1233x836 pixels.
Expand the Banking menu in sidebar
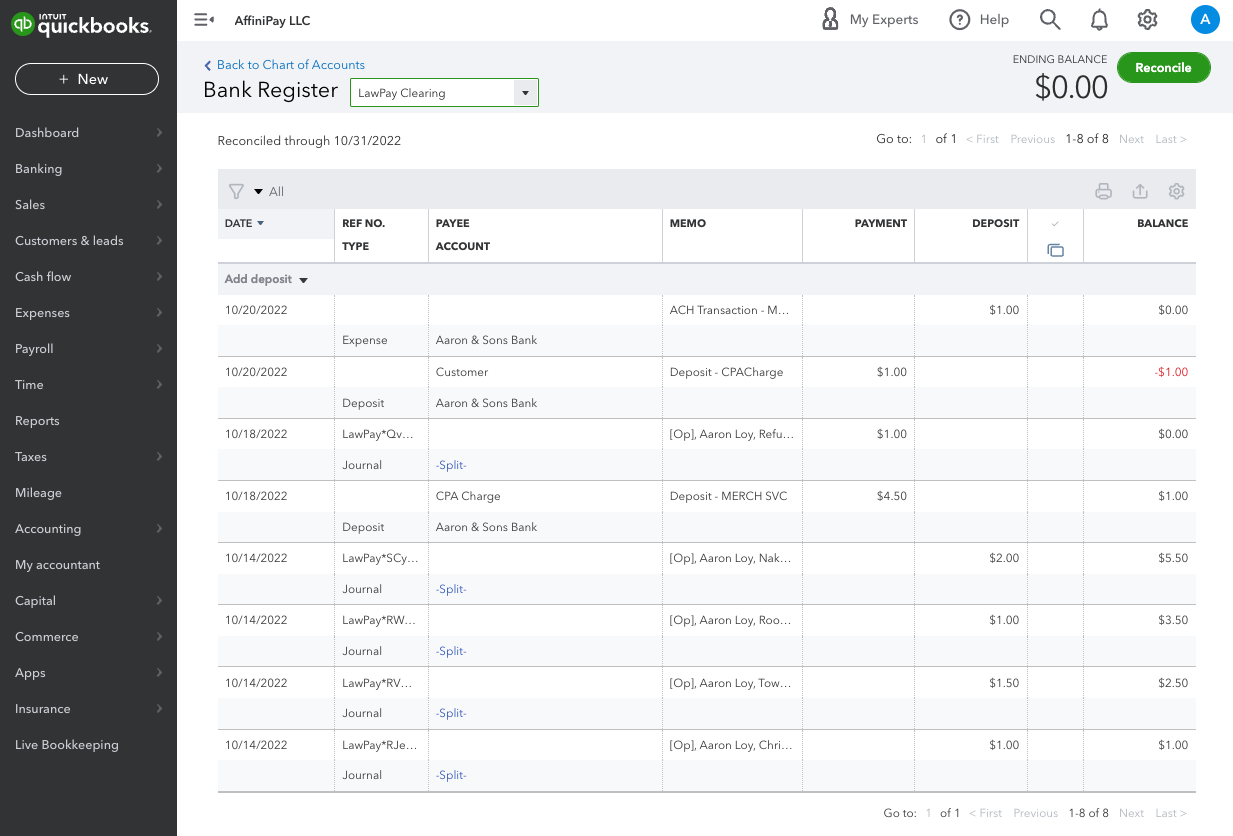(88, 169)
